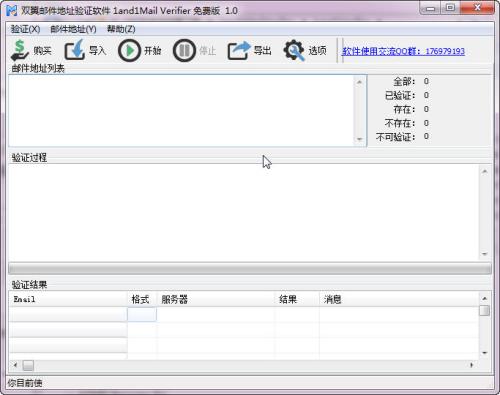Click the app logo icon in title bar
This screenshot has width=500, height=395.
pyautogui.click(x=12, y=10)
